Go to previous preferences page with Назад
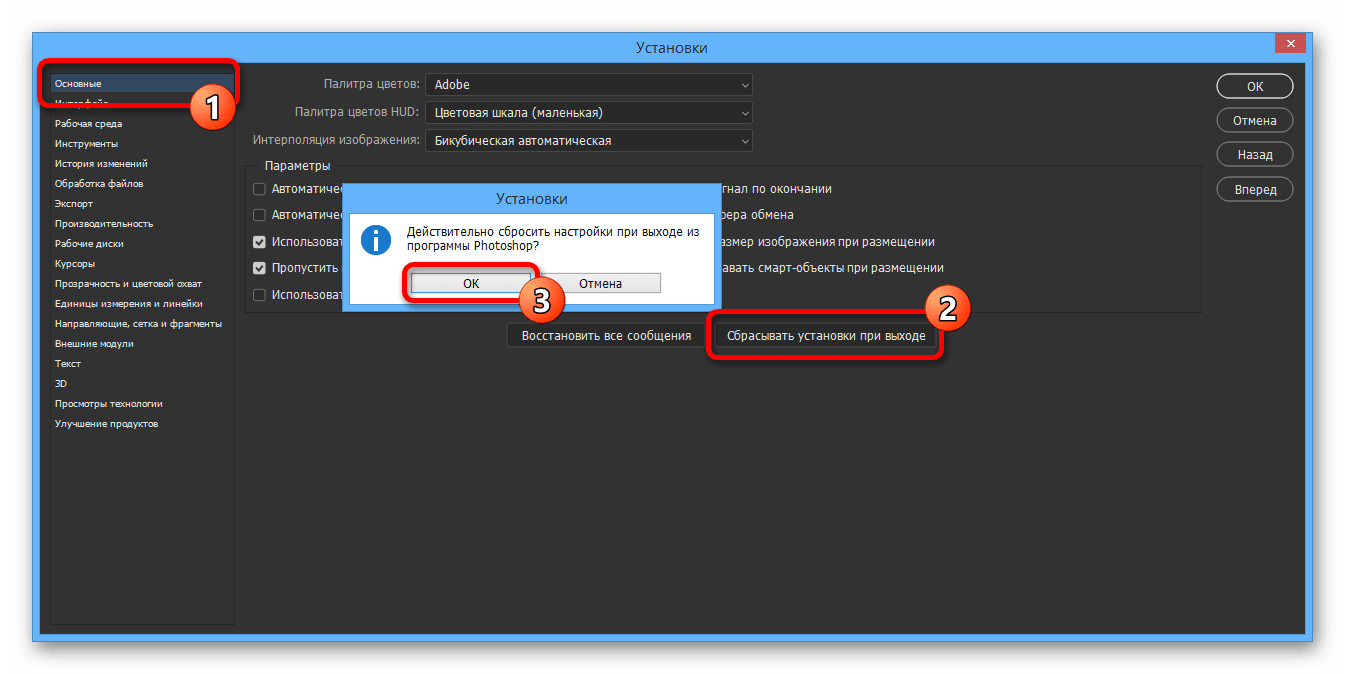 point(1254,155)
